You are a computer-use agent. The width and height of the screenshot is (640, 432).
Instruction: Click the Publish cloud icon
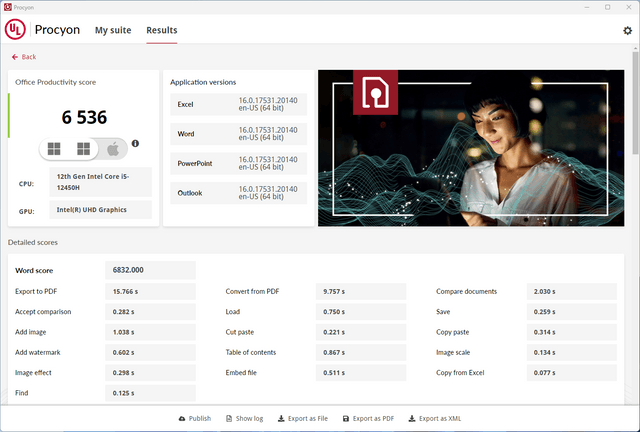click(x=182, y=419)
